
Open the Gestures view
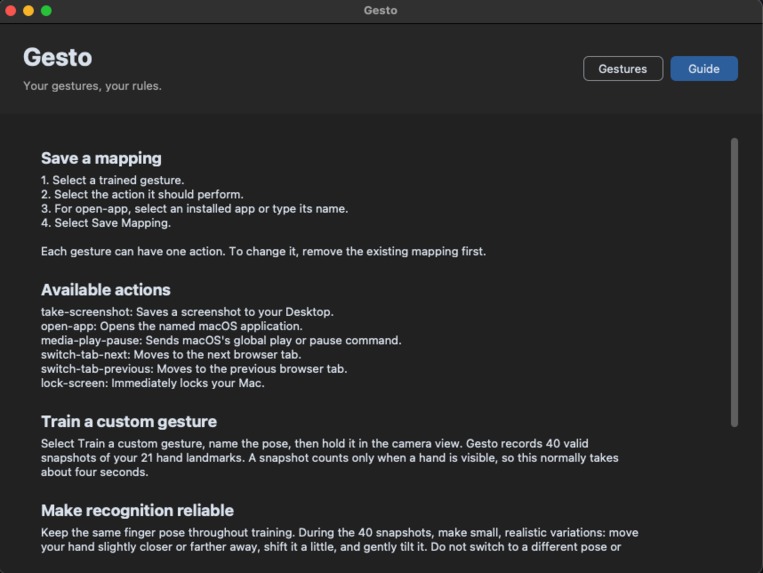[623, 69]
